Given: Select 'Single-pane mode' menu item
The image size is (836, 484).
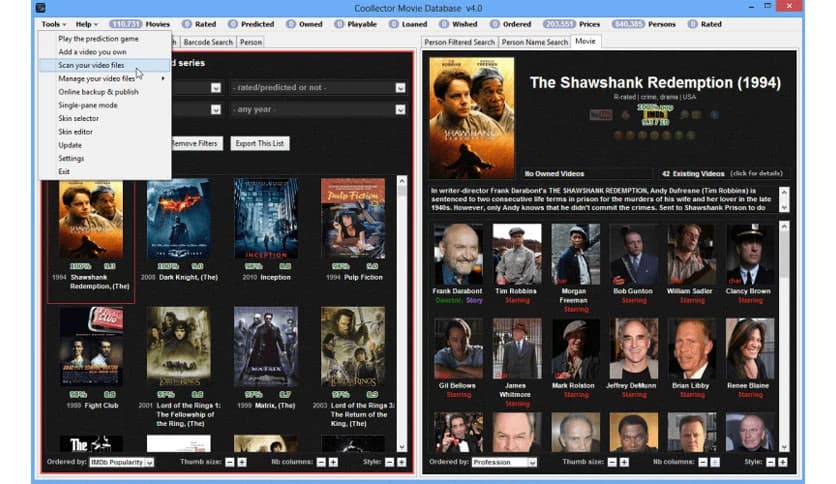Looking at the screenshot, I should (x=105, y=105).
